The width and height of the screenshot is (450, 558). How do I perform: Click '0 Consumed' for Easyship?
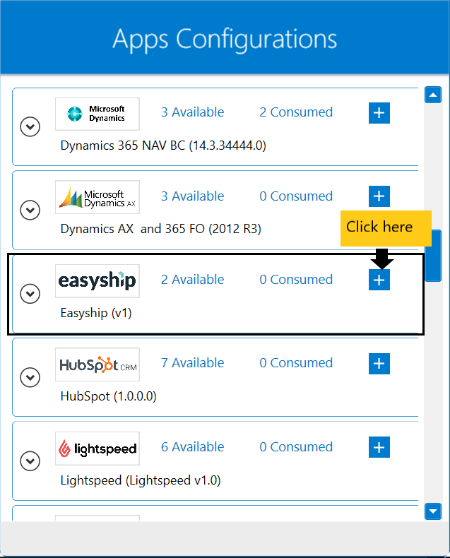click(x=296, y=280)
